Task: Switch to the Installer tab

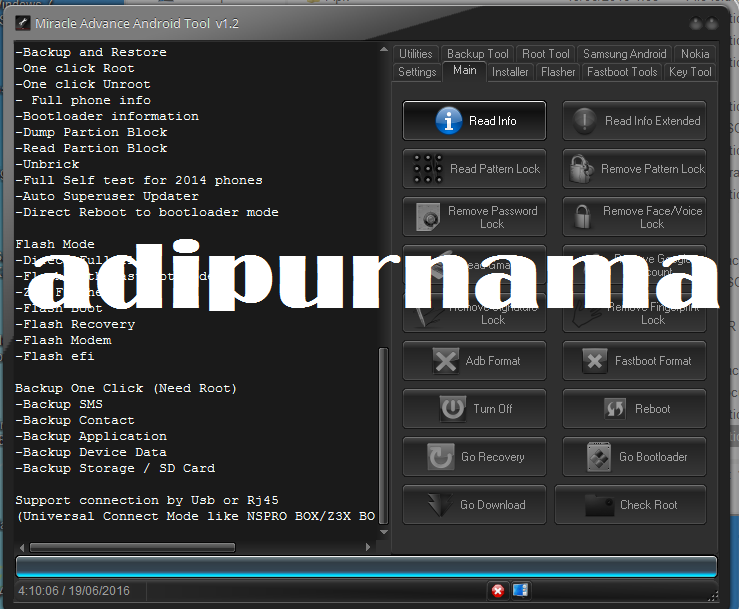Action: point(510,72)
